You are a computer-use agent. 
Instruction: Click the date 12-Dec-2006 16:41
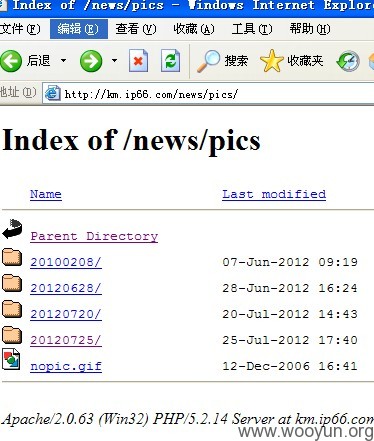[x=290, y=366]
